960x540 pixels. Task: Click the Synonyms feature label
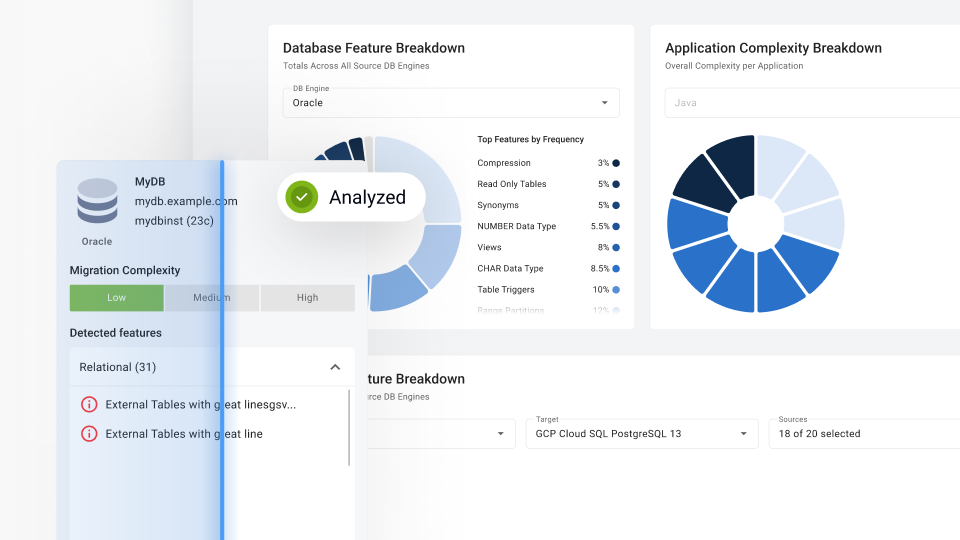[x=498, y=205]
